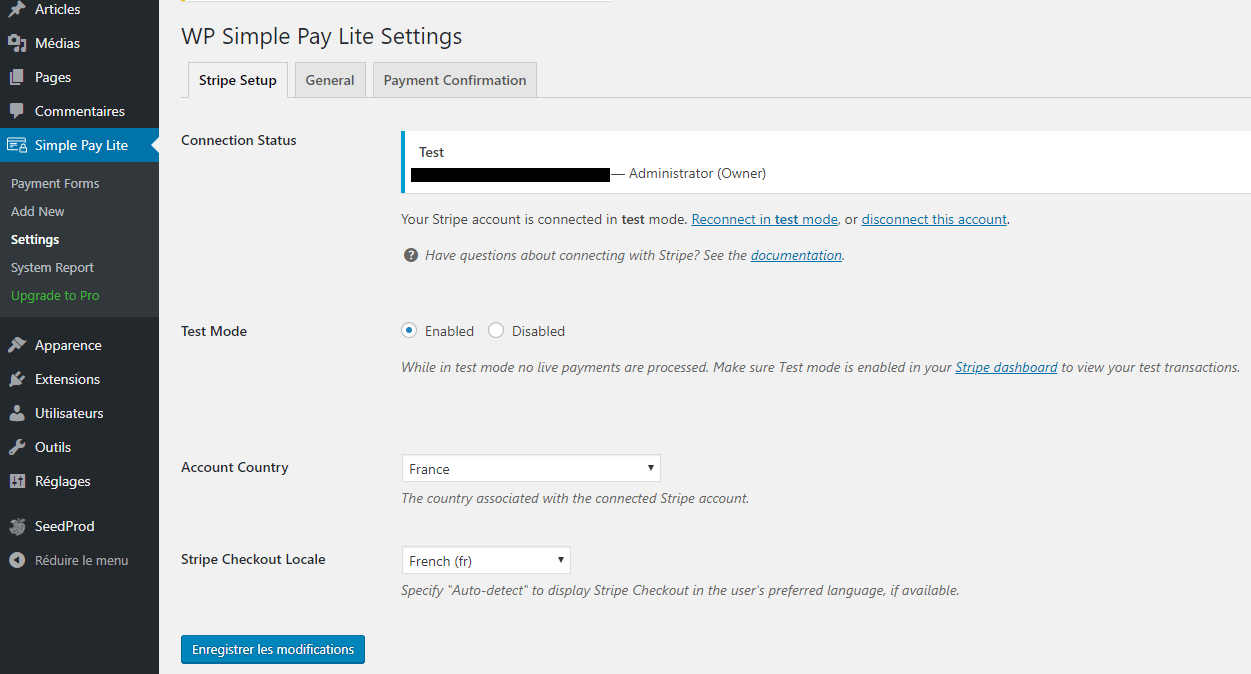Open the documentation link
Image resolution: width=1251 pixels, height=674 pixels.
796,255
